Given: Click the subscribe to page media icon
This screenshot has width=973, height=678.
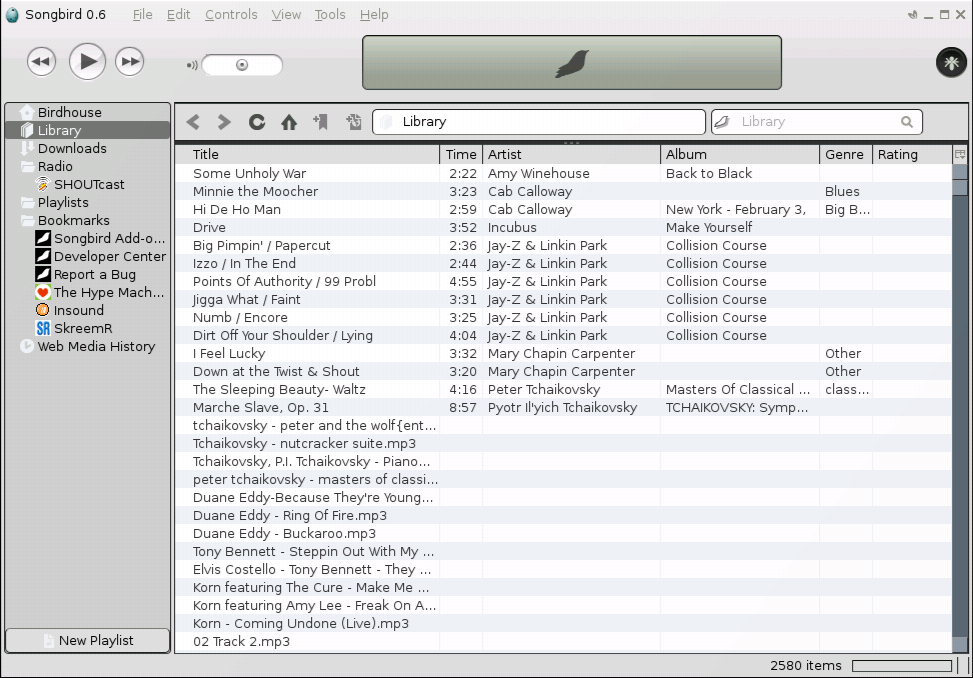Looking at the screenshot, I should pos(354,122).
